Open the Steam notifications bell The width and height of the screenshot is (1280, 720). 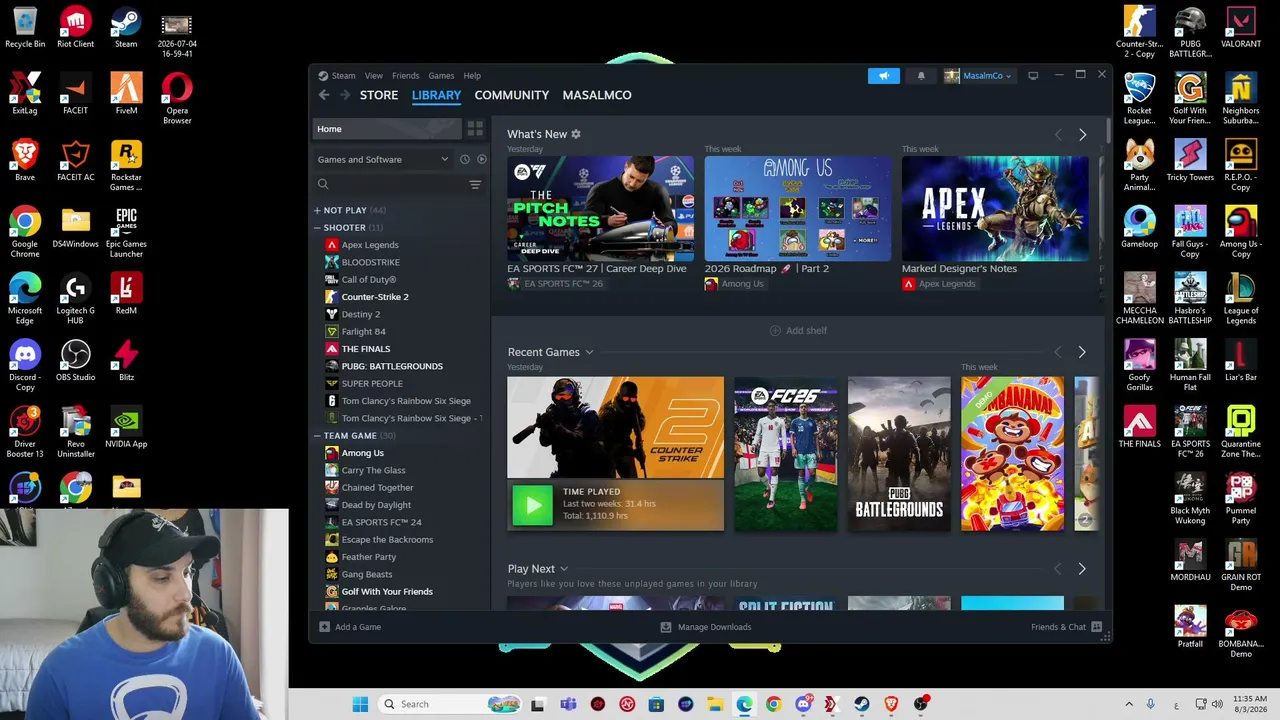coord(921,75)
